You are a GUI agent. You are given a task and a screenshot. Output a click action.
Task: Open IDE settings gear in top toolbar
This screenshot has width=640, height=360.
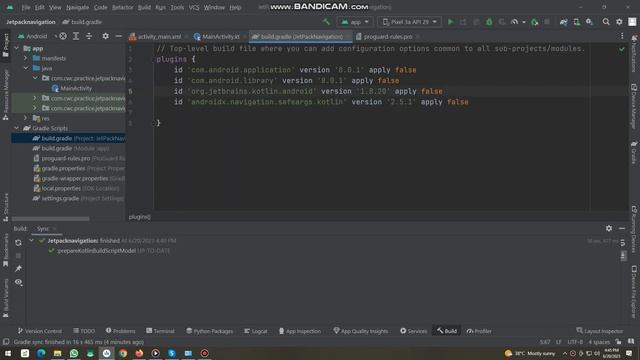[619, 22]
